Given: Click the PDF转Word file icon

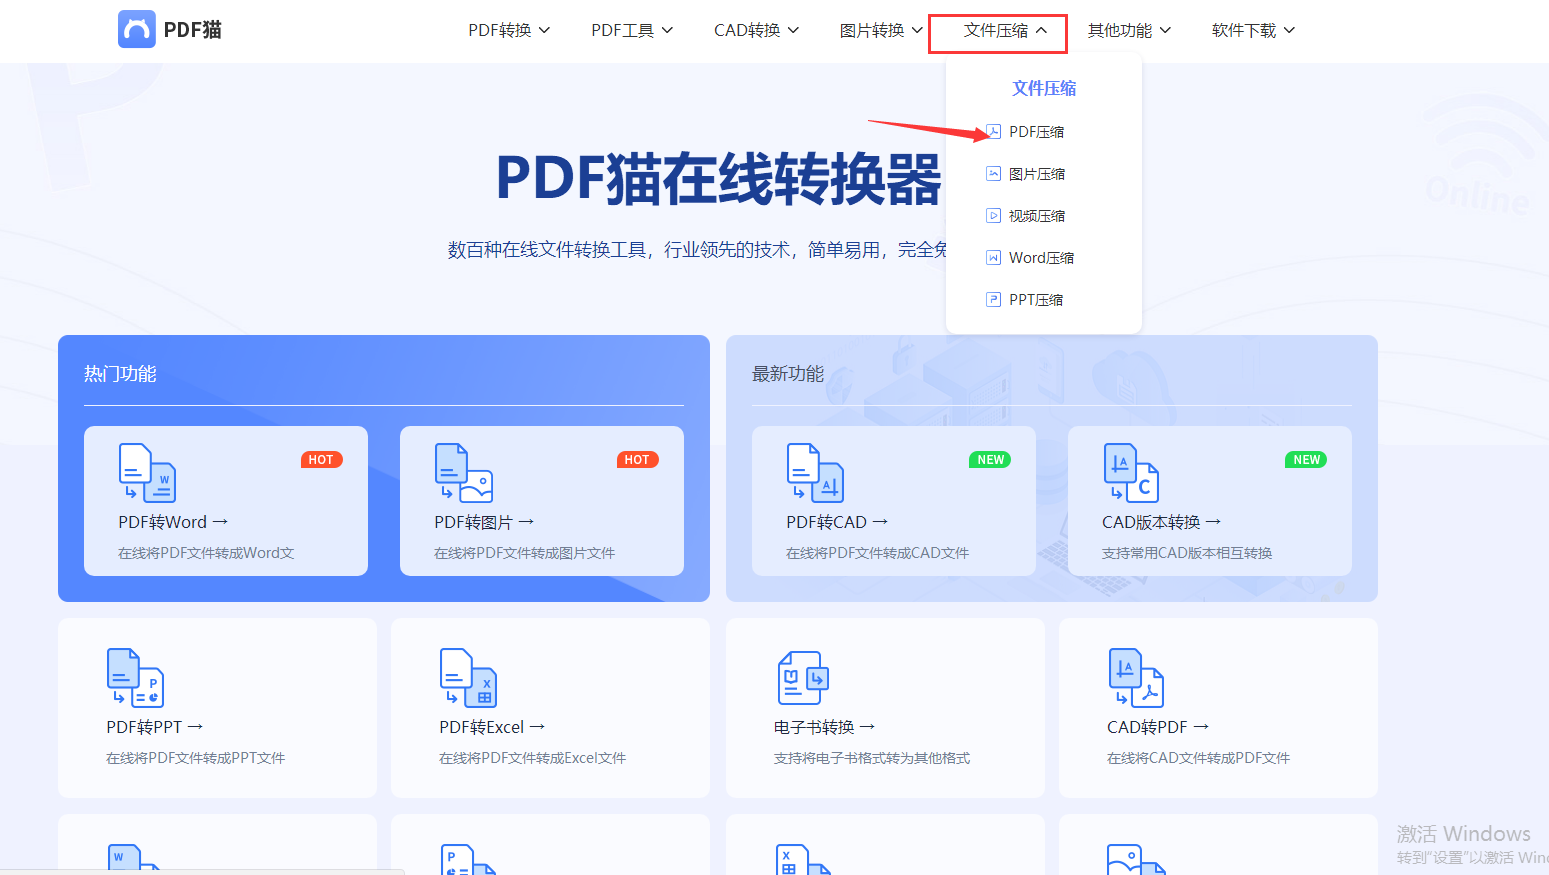Looking at the screenshot, I should tap(148, 472).
